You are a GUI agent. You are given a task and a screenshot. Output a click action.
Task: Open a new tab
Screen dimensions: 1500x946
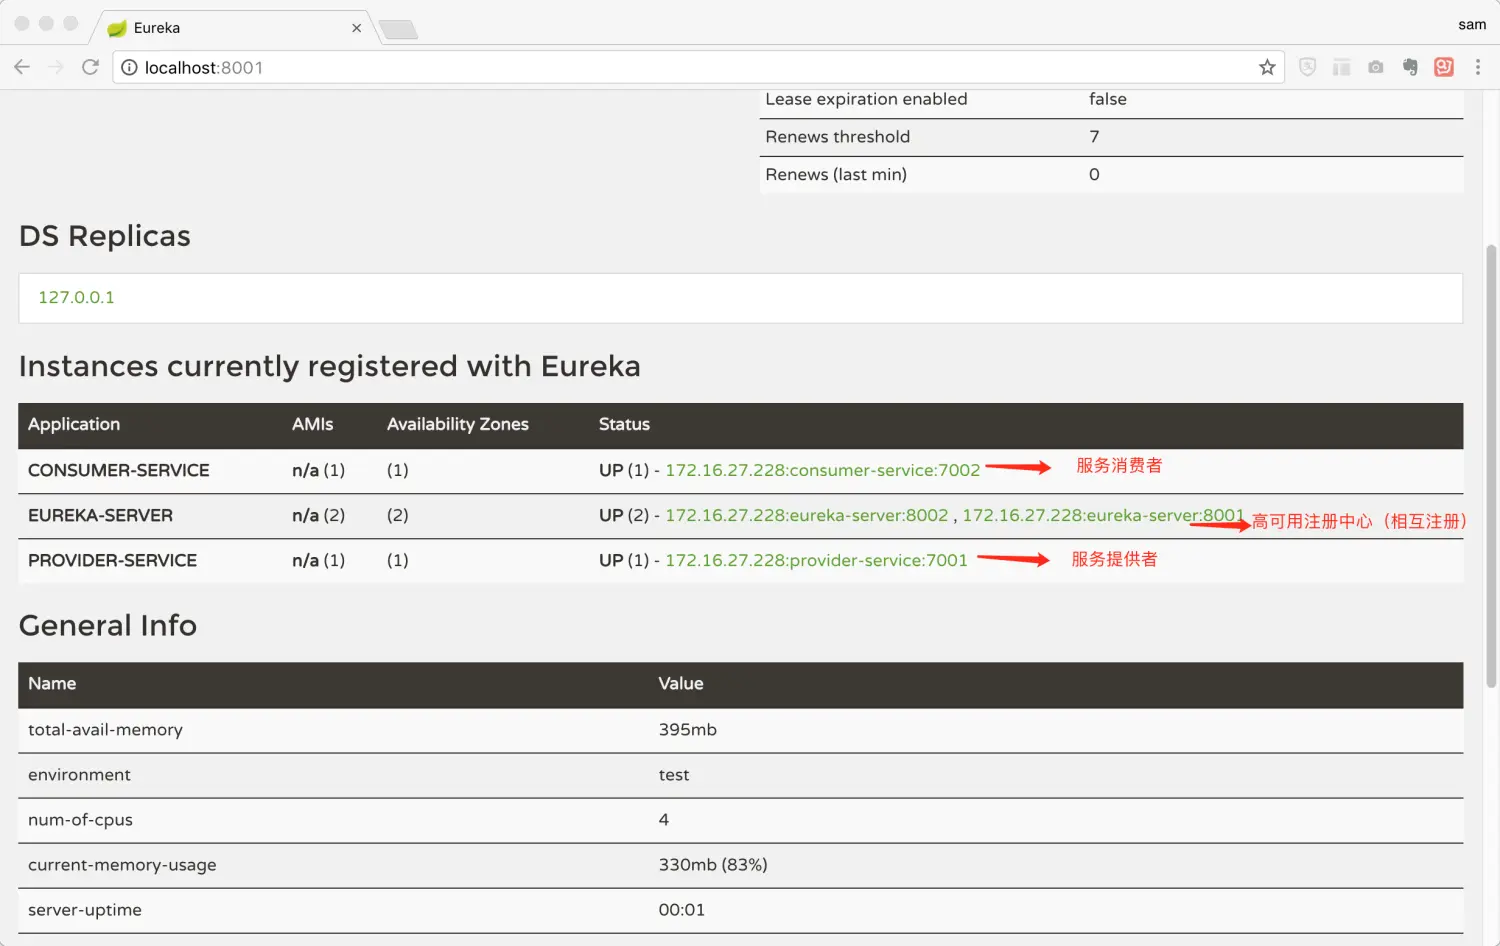(399, 30)
